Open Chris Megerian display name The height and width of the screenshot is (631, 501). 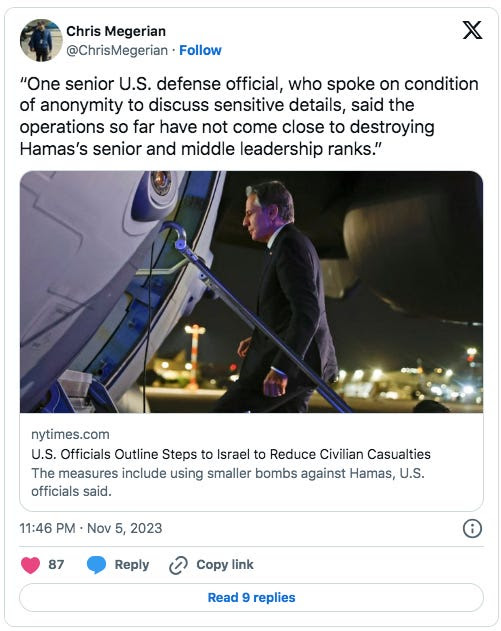click(116, 31)
